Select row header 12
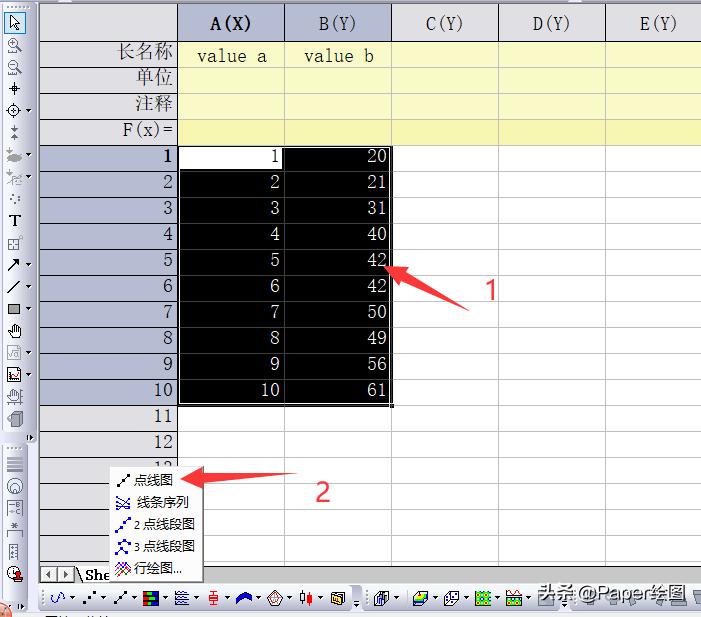 click(109, 442)
